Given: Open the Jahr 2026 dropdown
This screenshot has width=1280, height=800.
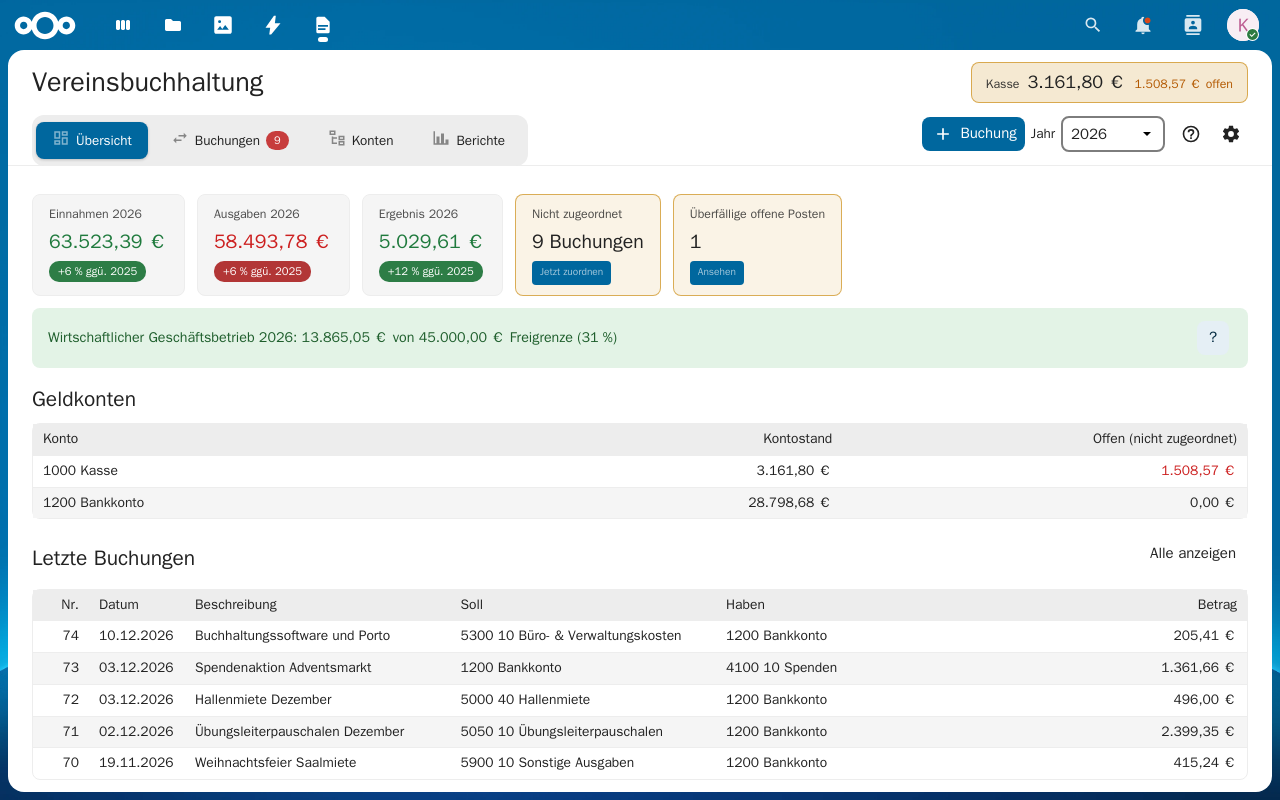Looking at the screenshot, I should tap(1113, 134).
